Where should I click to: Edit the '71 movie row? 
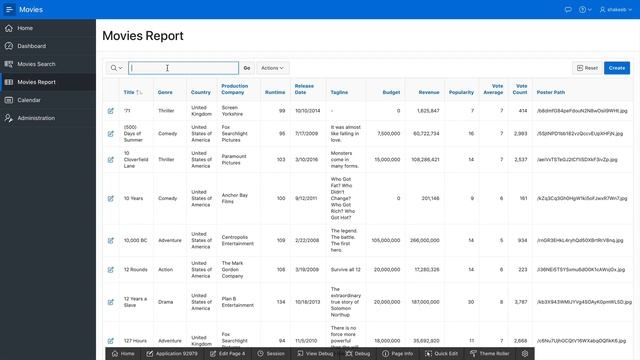[111, 111]
